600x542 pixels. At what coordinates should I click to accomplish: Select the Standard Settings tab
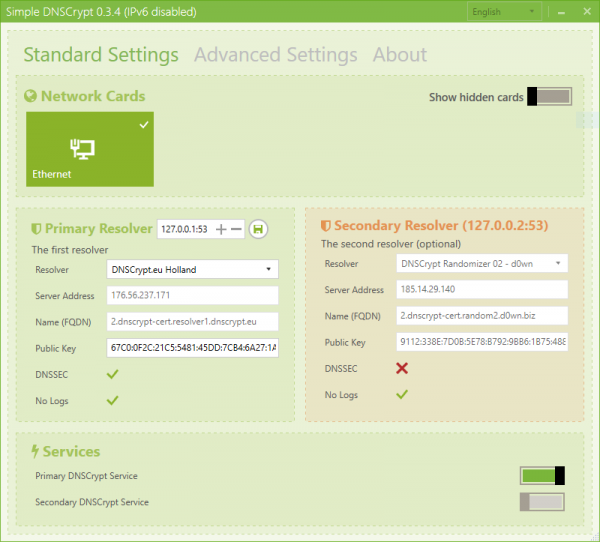[x=101, y=55]
